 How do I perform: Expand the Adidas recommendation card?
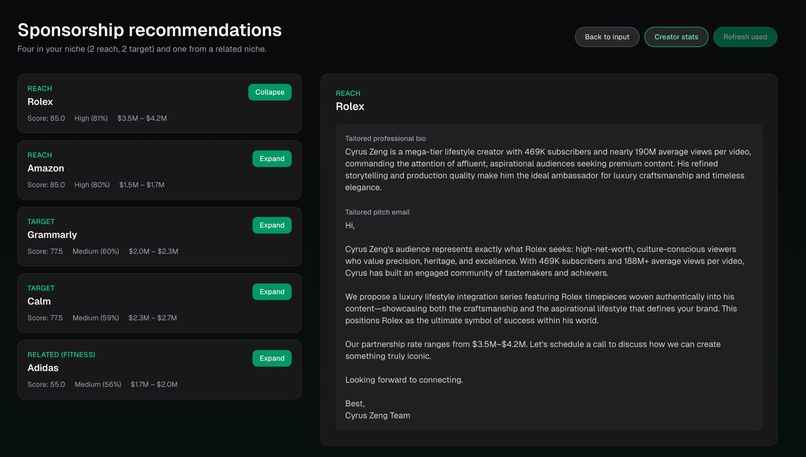tap(272, 358)
